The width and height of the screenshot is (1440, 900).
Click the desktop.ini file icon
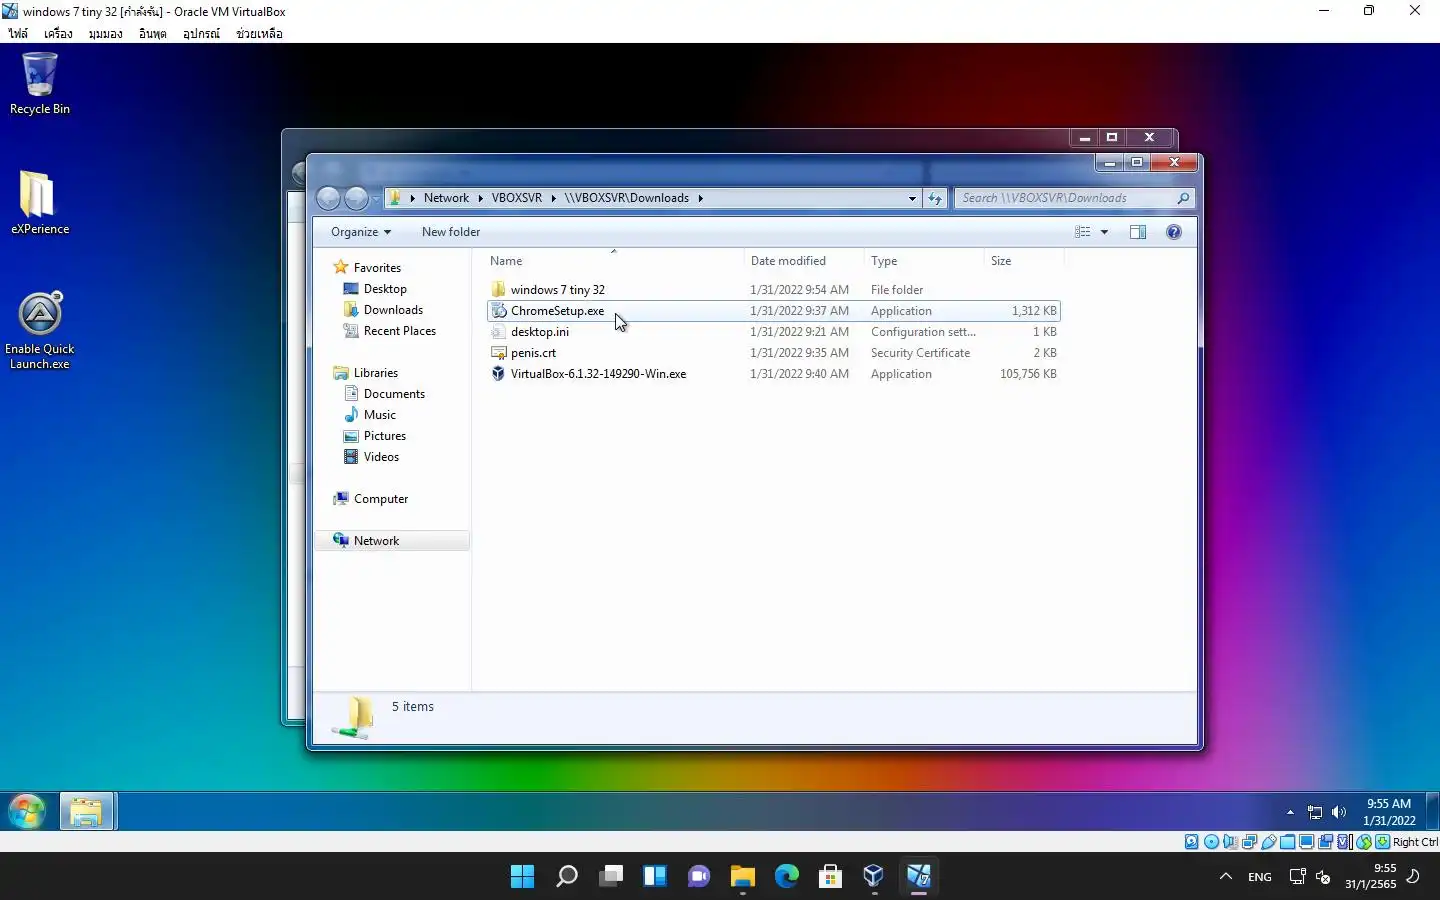point(499,332)
